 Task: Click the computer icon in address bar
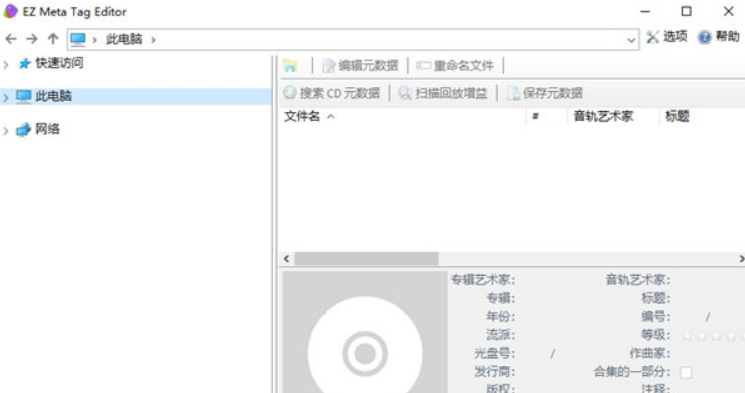point(78,39)
